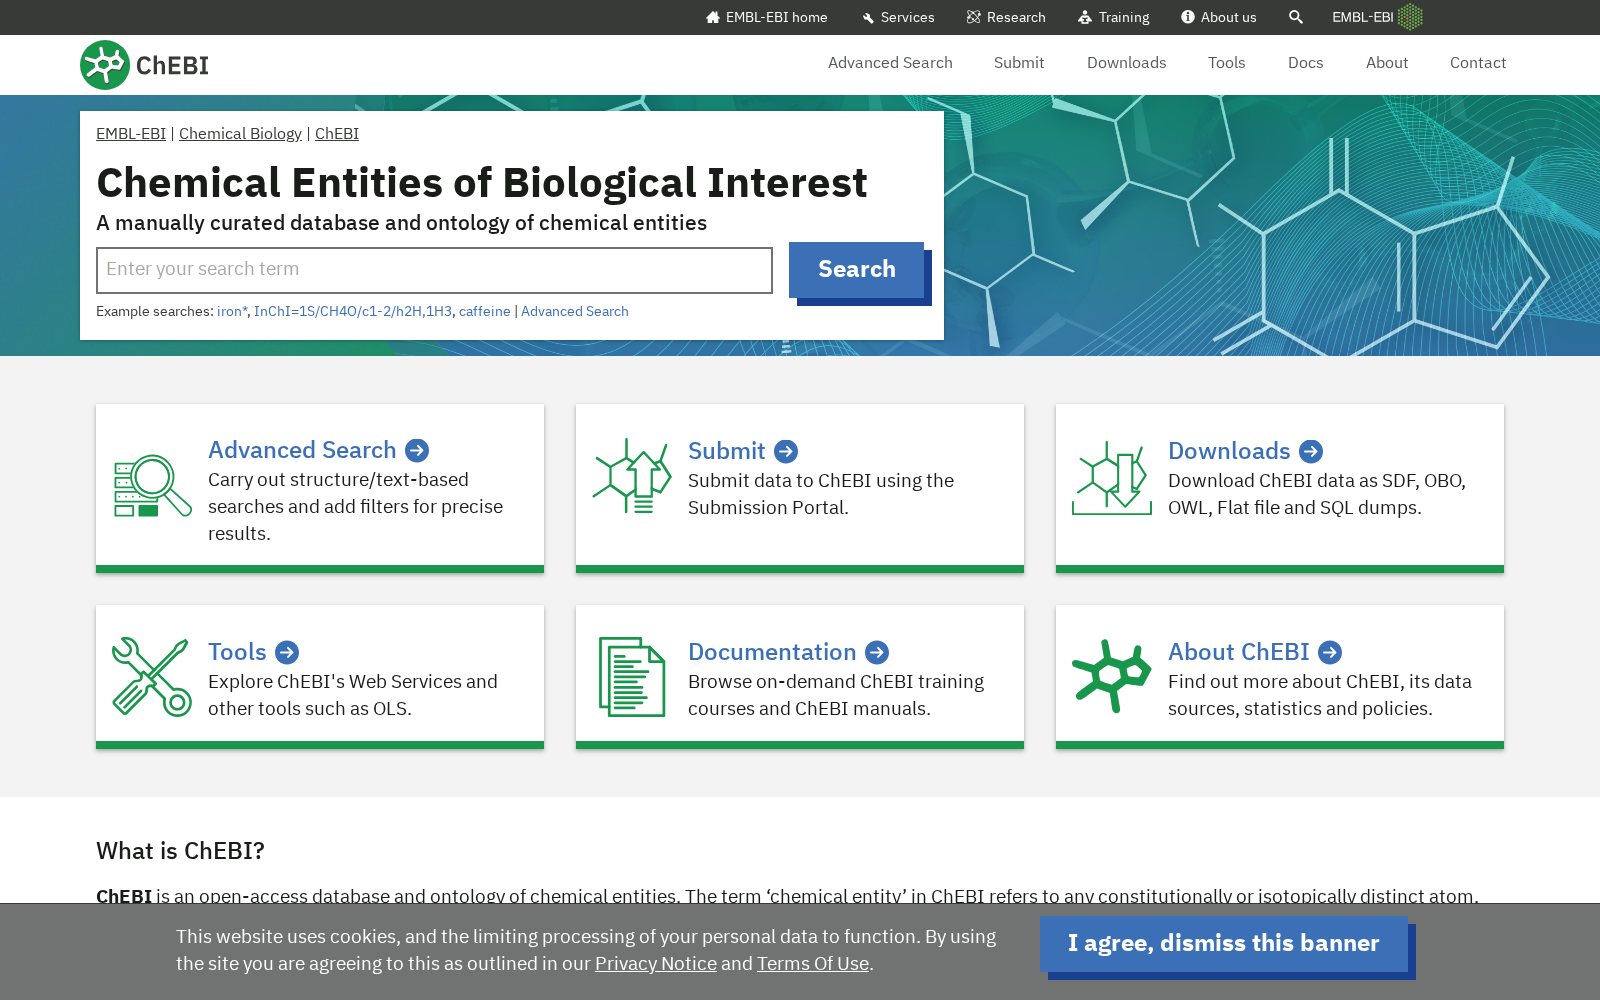This screenshot has width=1600, height=1000.
Task: Click the EMBL-EBI home house icon
Action: 713,17
